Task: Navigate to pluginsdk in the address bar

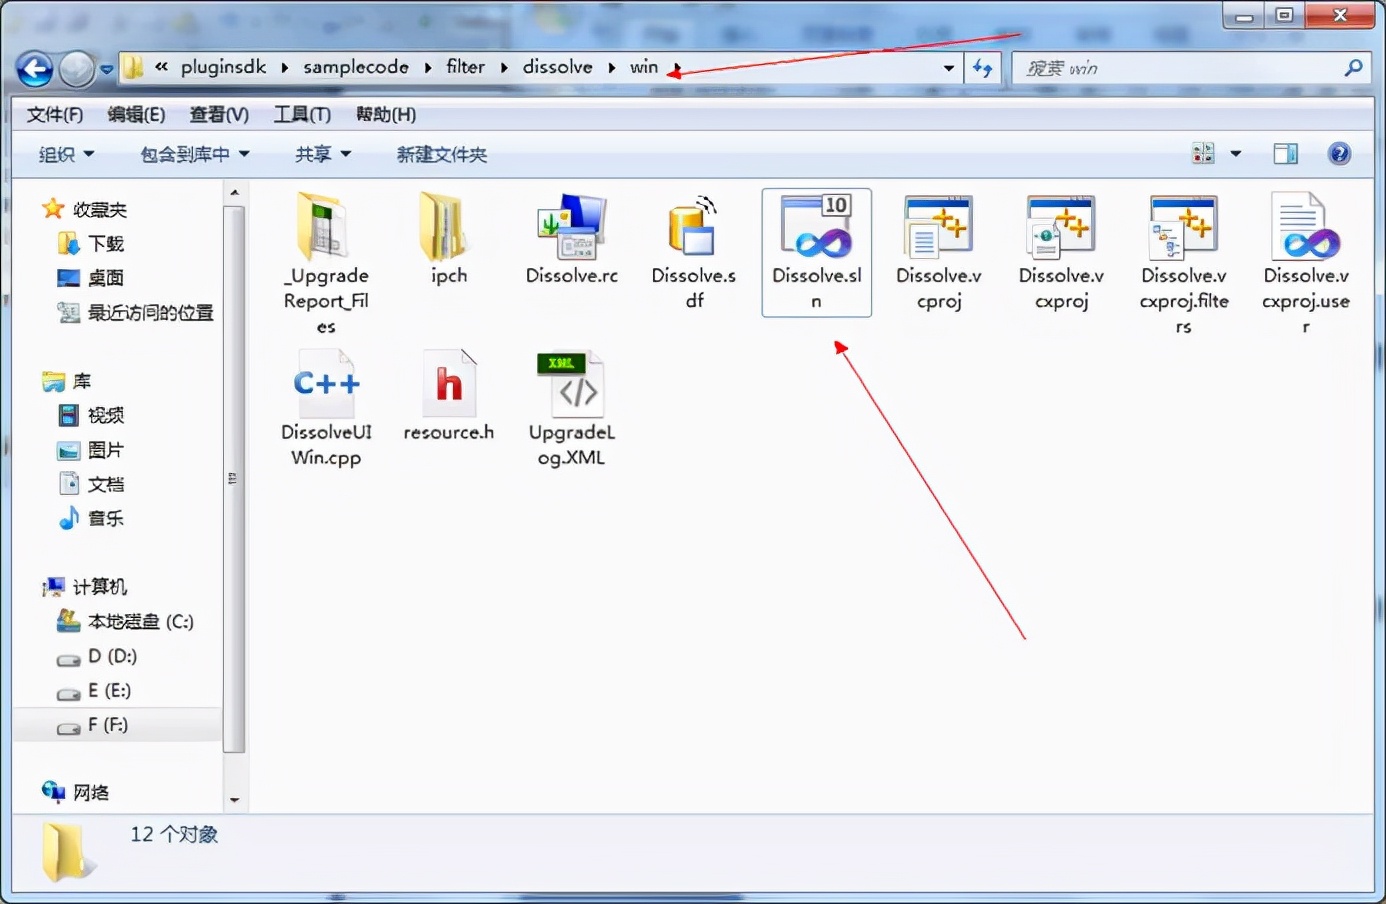Action: point(223,67)
